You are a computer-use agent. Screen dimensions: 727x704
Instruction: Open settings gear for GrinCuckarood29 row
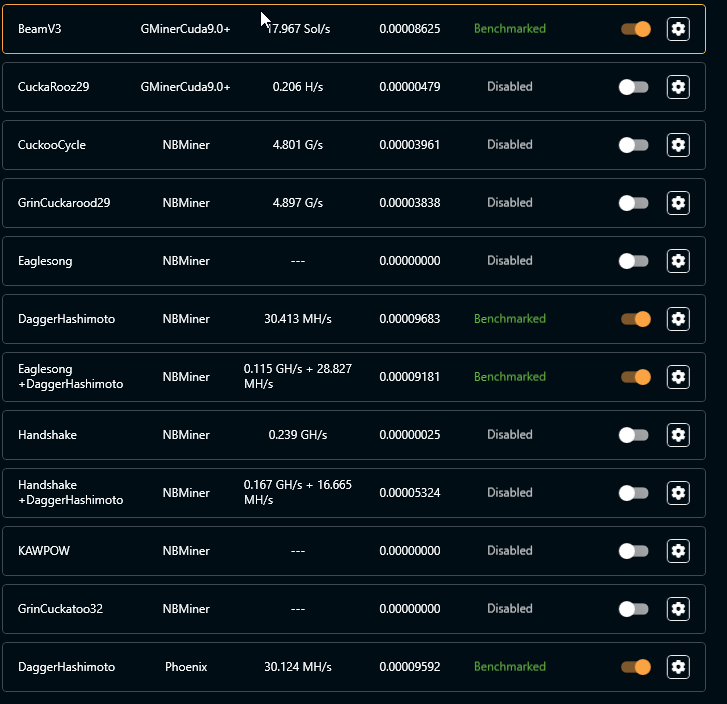(x=678, y=203)
